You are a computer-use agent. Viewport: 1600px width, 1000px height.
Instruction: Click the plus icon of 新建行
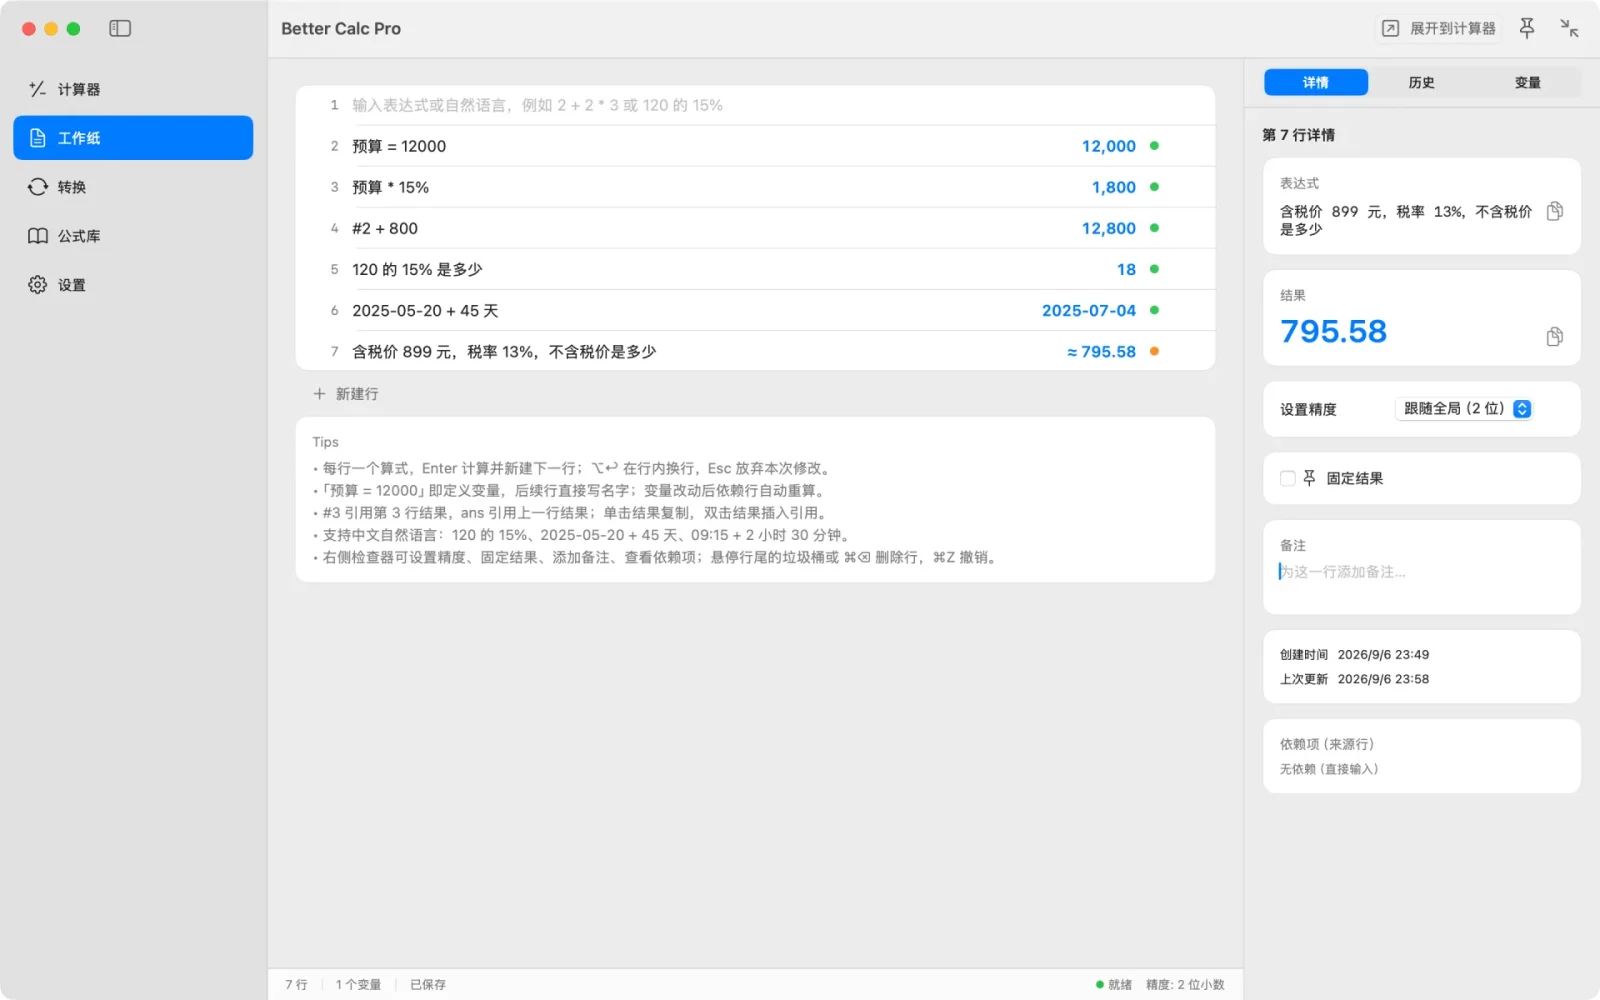[319, 394]
